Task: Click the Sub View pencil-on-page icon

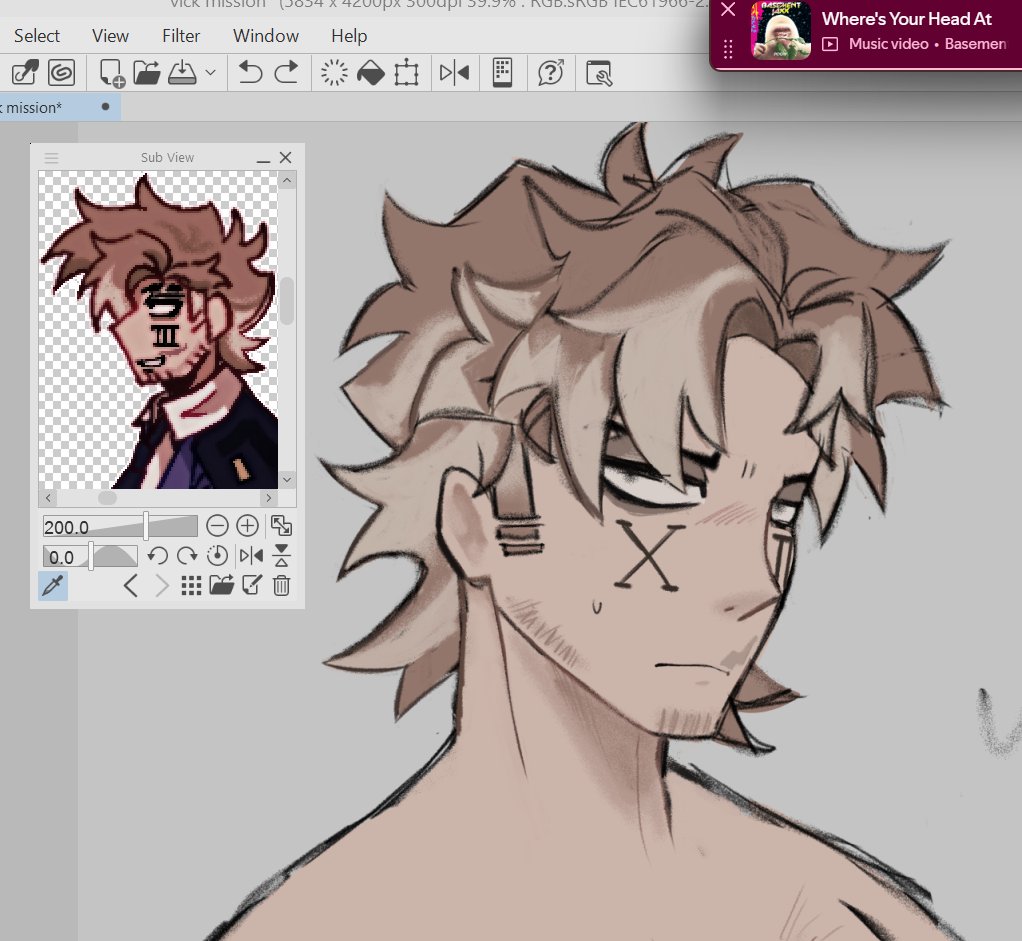Action: click(252, 586)
